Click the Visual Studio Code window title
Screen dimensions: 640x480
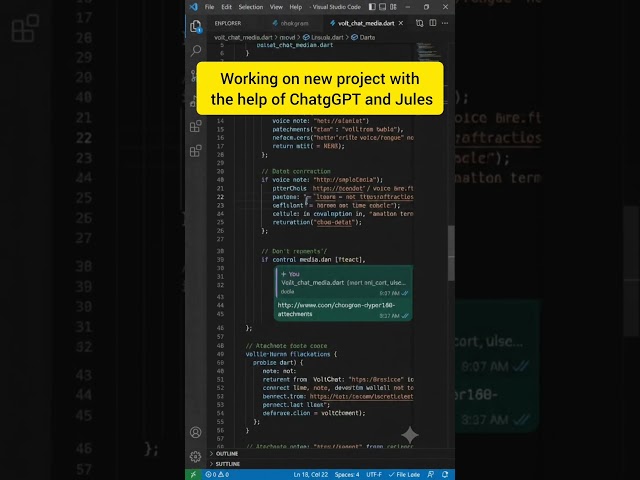click(336, 7)
